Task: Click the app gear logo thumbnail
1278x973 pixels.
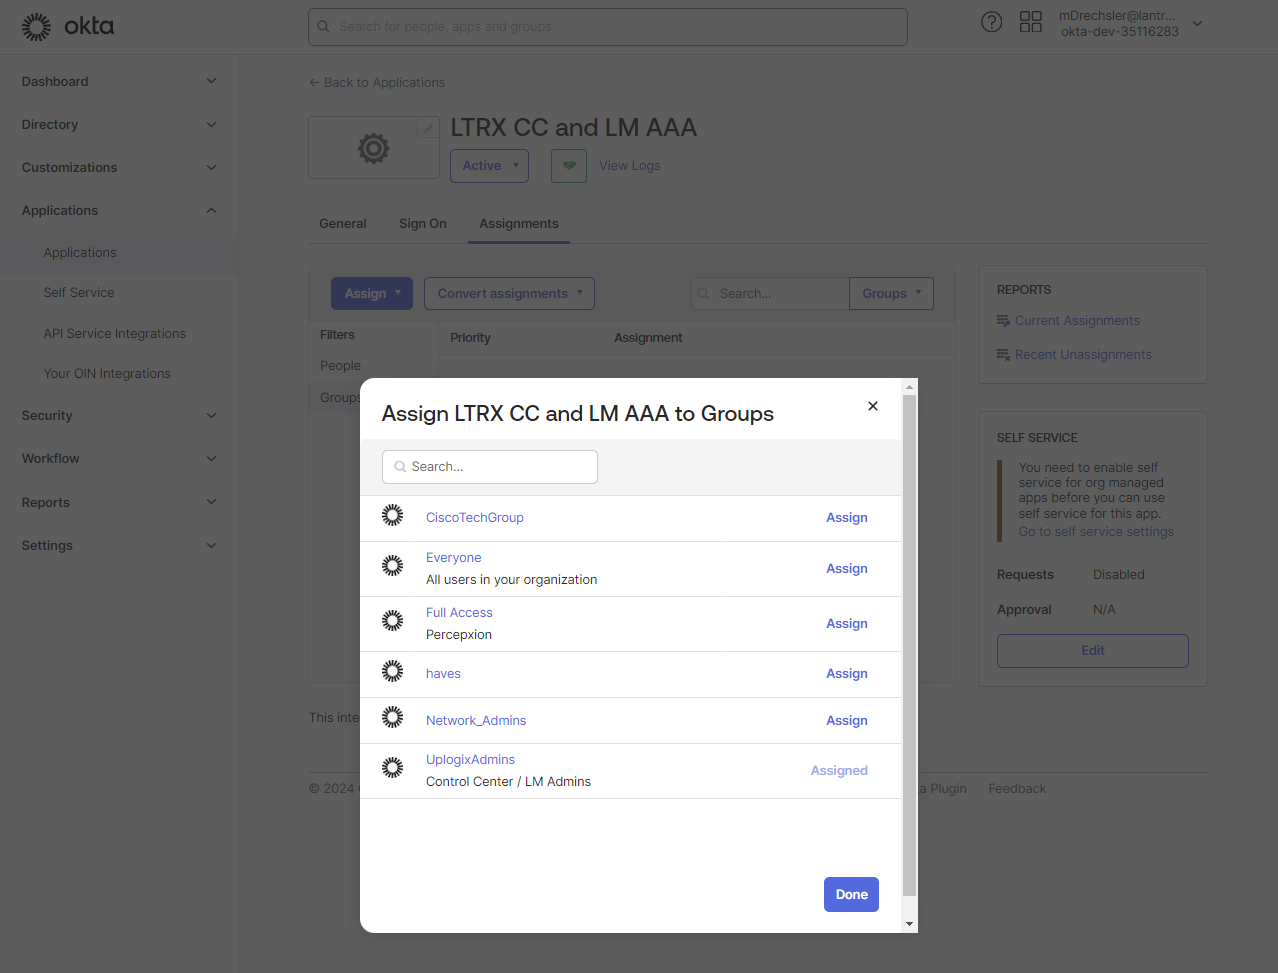Action: pos(373,148)
